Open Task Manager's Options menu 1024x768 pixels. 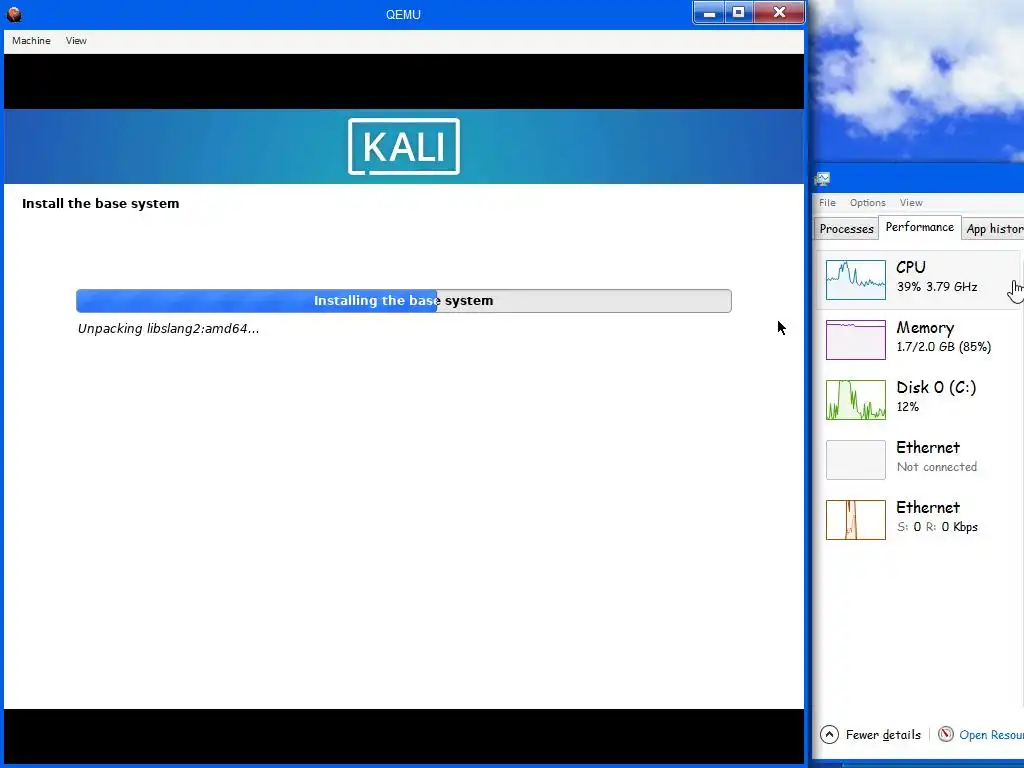pos(867,202)
